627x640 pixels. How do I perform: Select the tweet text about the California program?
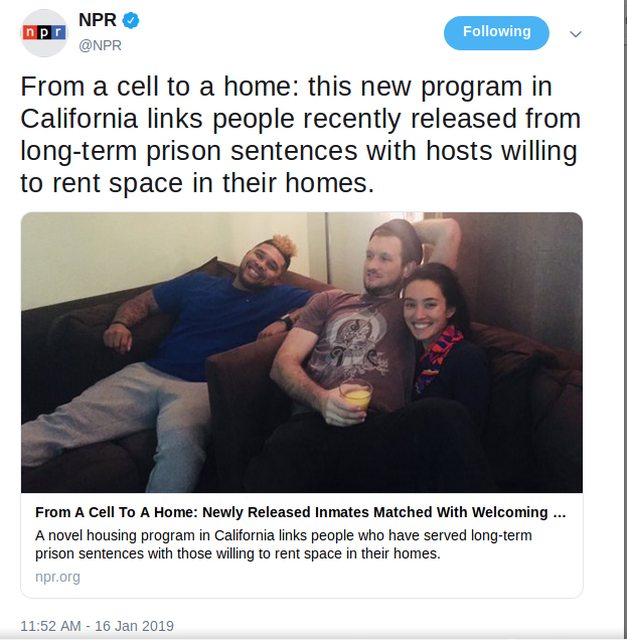300,135
